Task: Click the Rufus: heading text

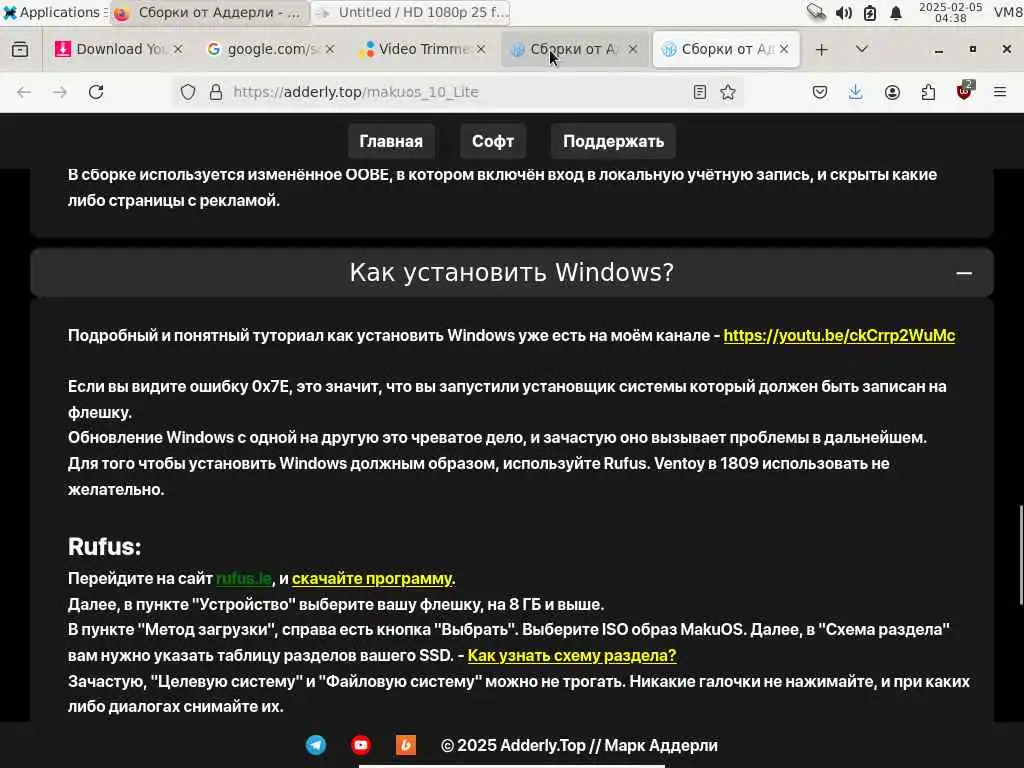Action: (x=104, y=547)
